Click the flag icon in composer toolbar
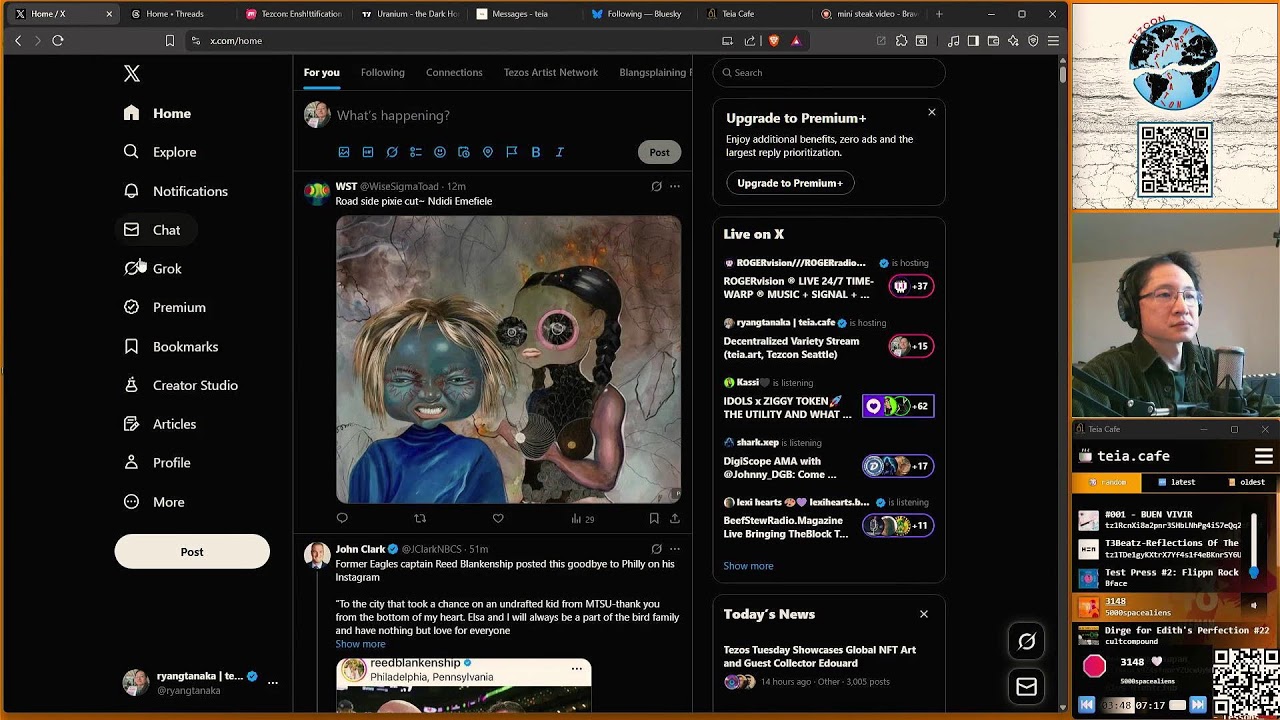The image size is (1280, 720). (512, 152)
